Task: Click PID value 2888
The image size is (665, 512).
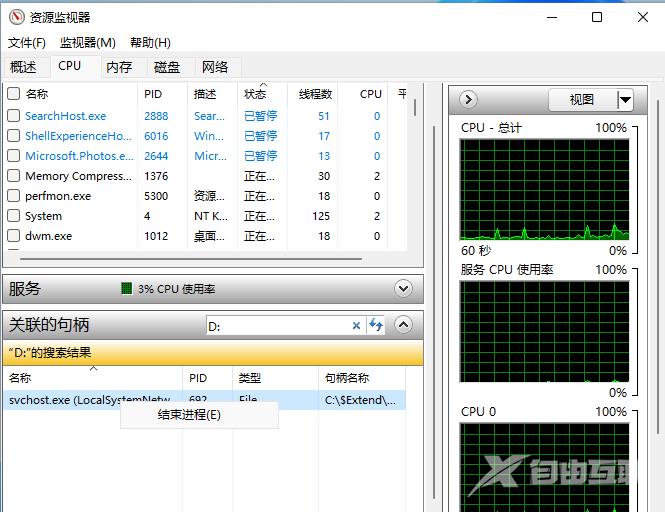Action: (156, 116)
